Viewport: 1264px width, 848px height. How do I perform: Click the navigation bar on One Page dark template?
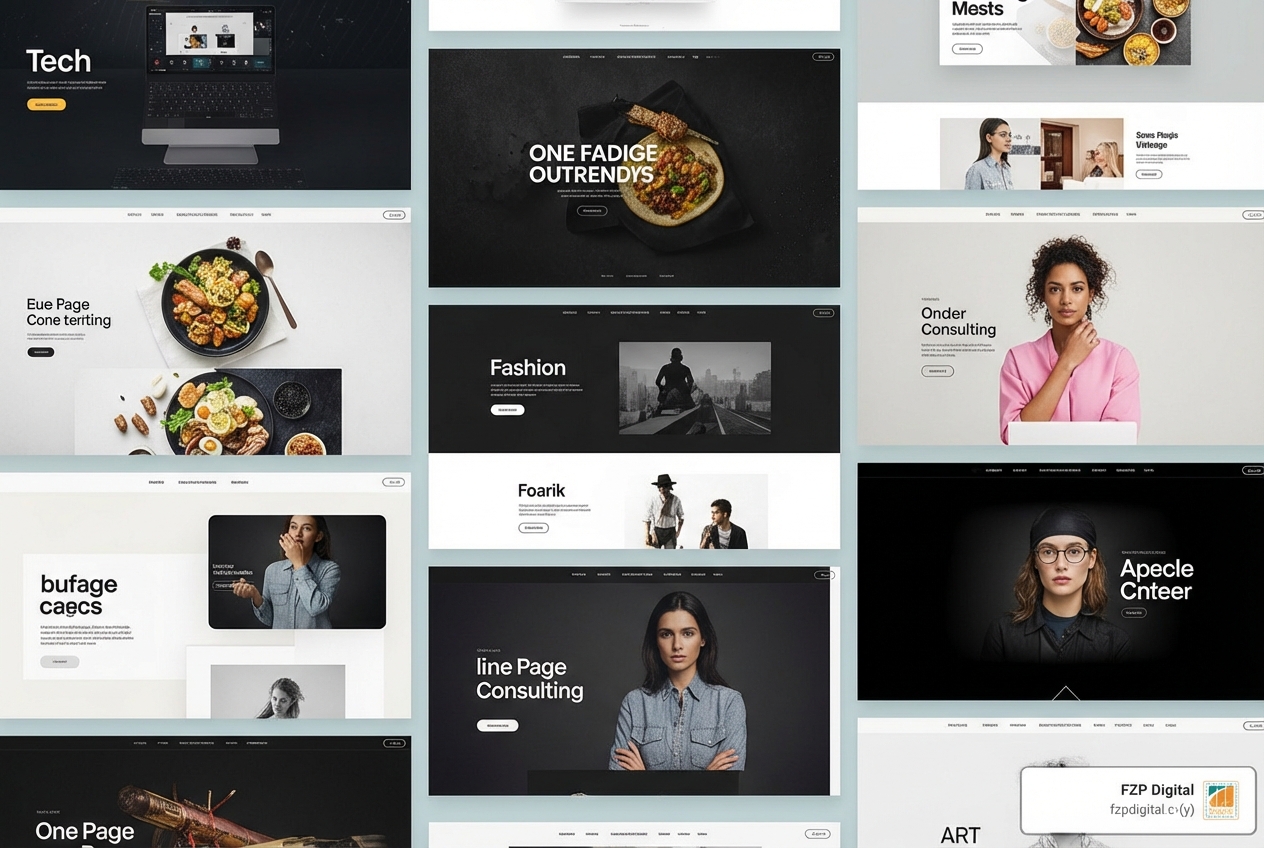coord(200,741)
